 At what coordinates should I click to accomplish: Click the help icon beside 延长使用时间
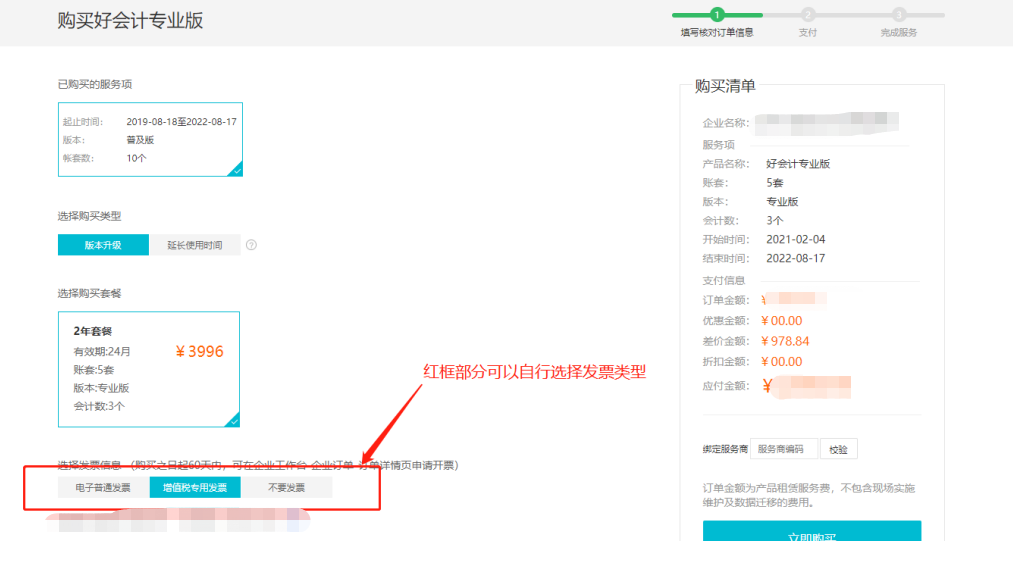pos(251,245)
